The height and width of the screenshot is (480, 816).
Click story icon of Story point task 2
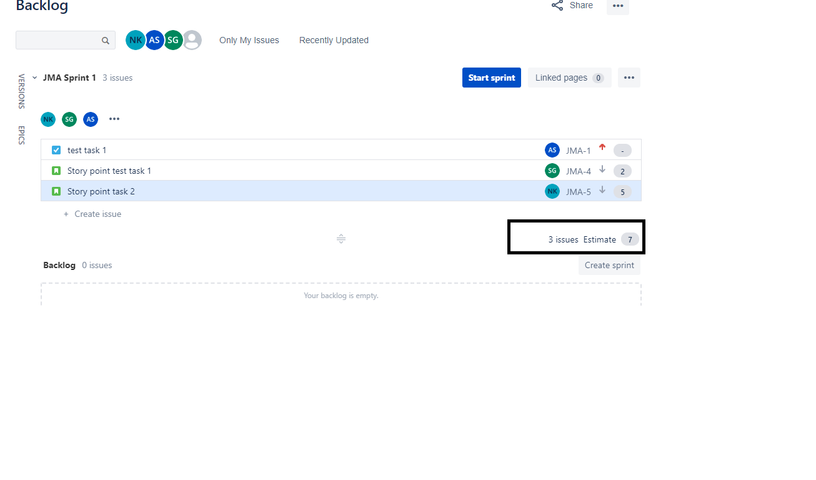coord(56,192)
